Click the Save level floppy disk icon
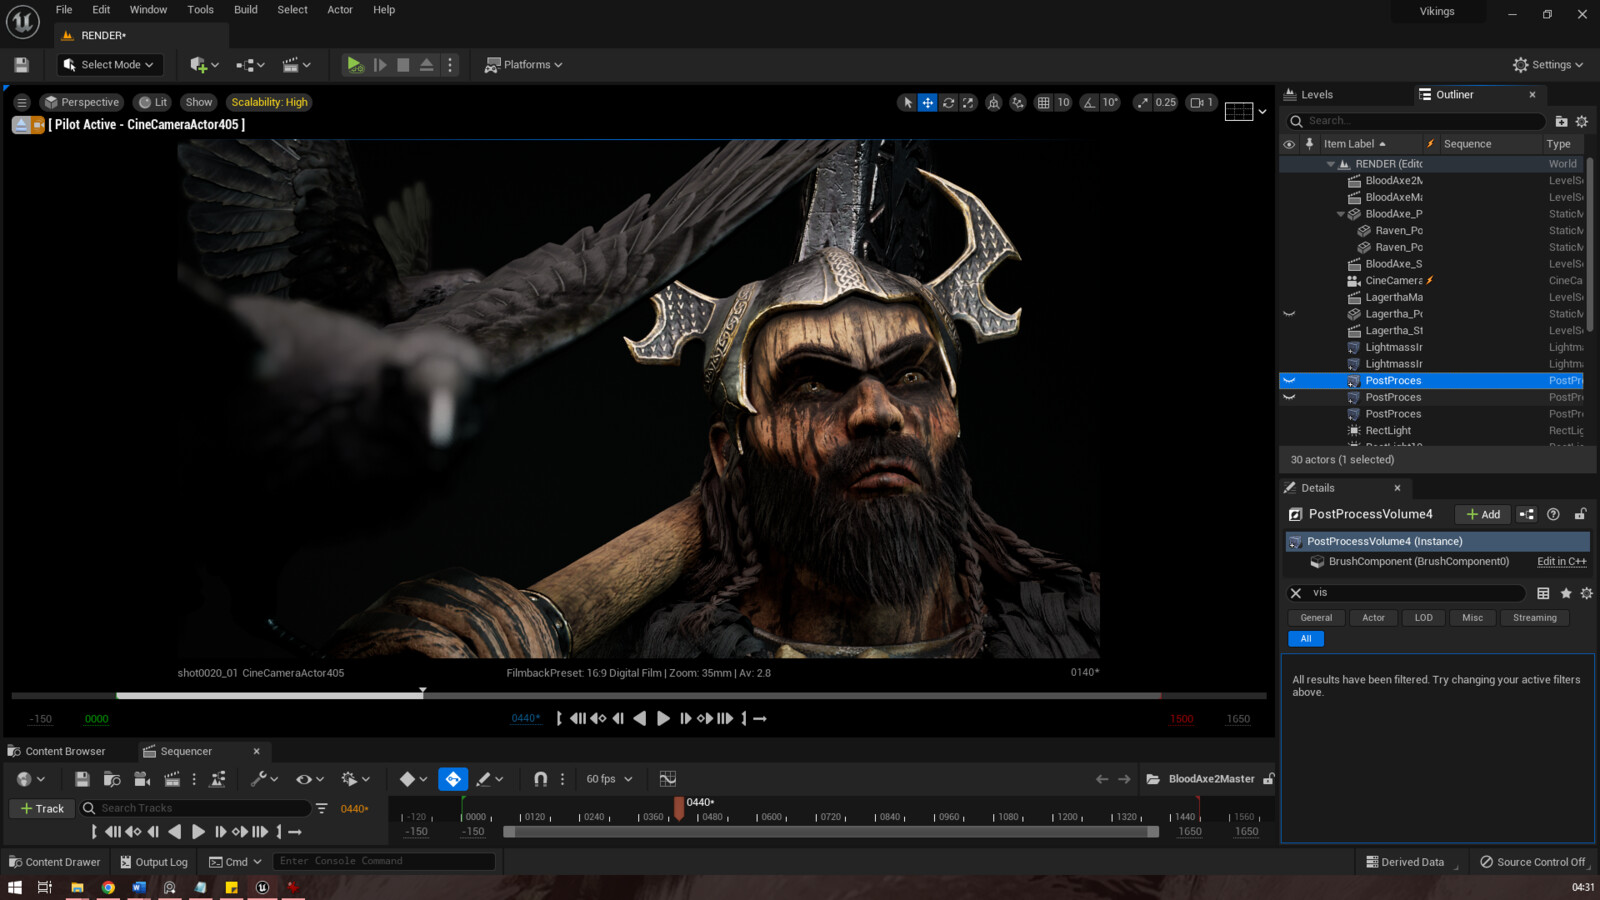 pos(21,65)
